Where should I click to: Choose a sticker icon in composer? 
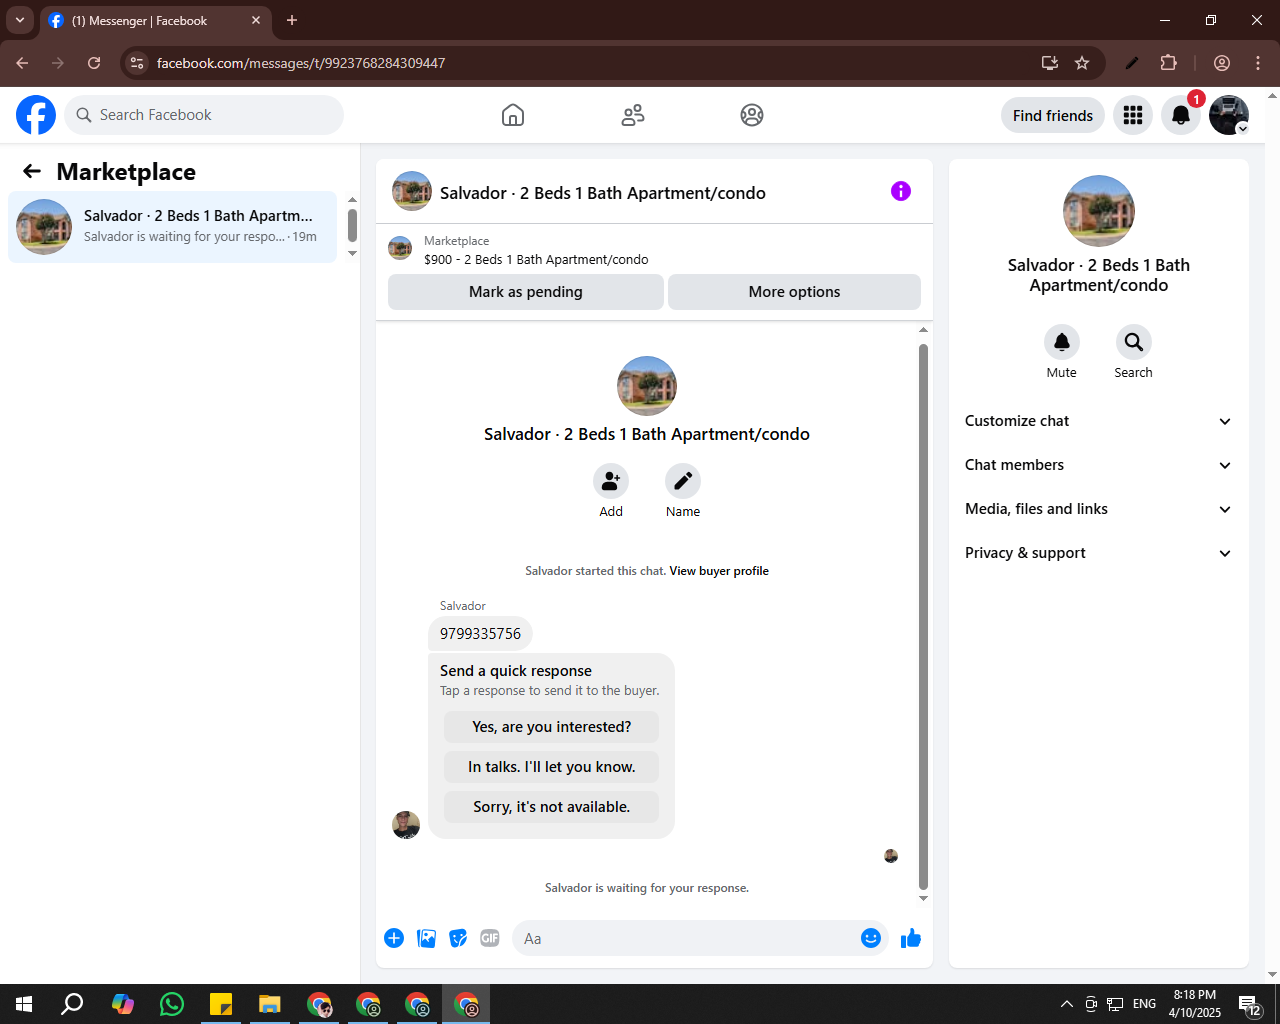[x=458, y=938]
